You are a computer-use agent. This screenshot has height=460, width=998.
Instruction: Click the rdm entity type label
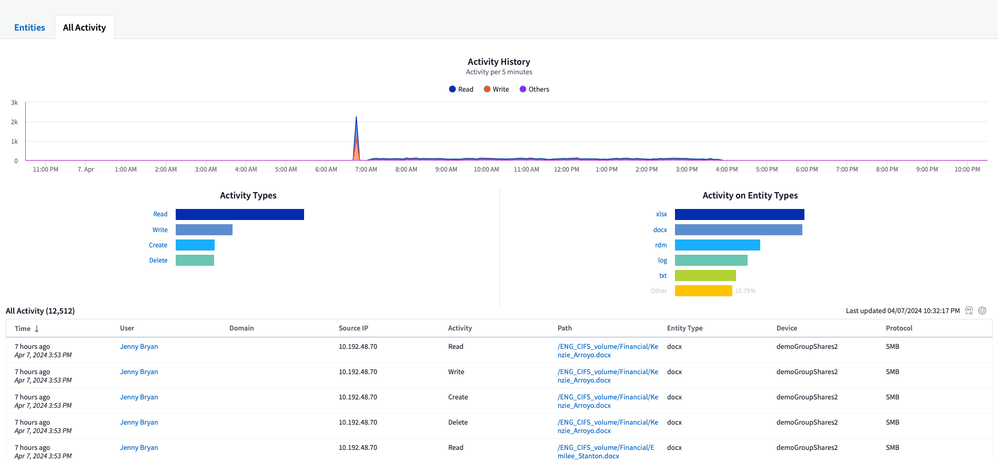pyautogui.click(x=660, y=245)
